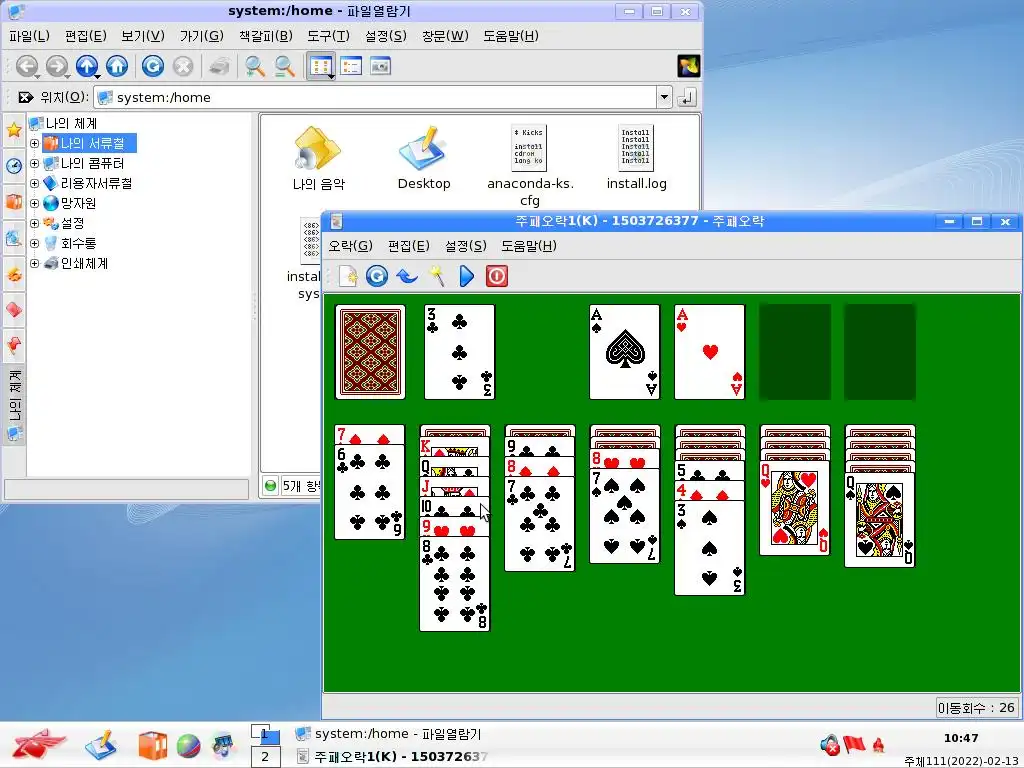Zoom in with the magnifier plus icon
This screenshot has width=1024, height=768.
255,66
